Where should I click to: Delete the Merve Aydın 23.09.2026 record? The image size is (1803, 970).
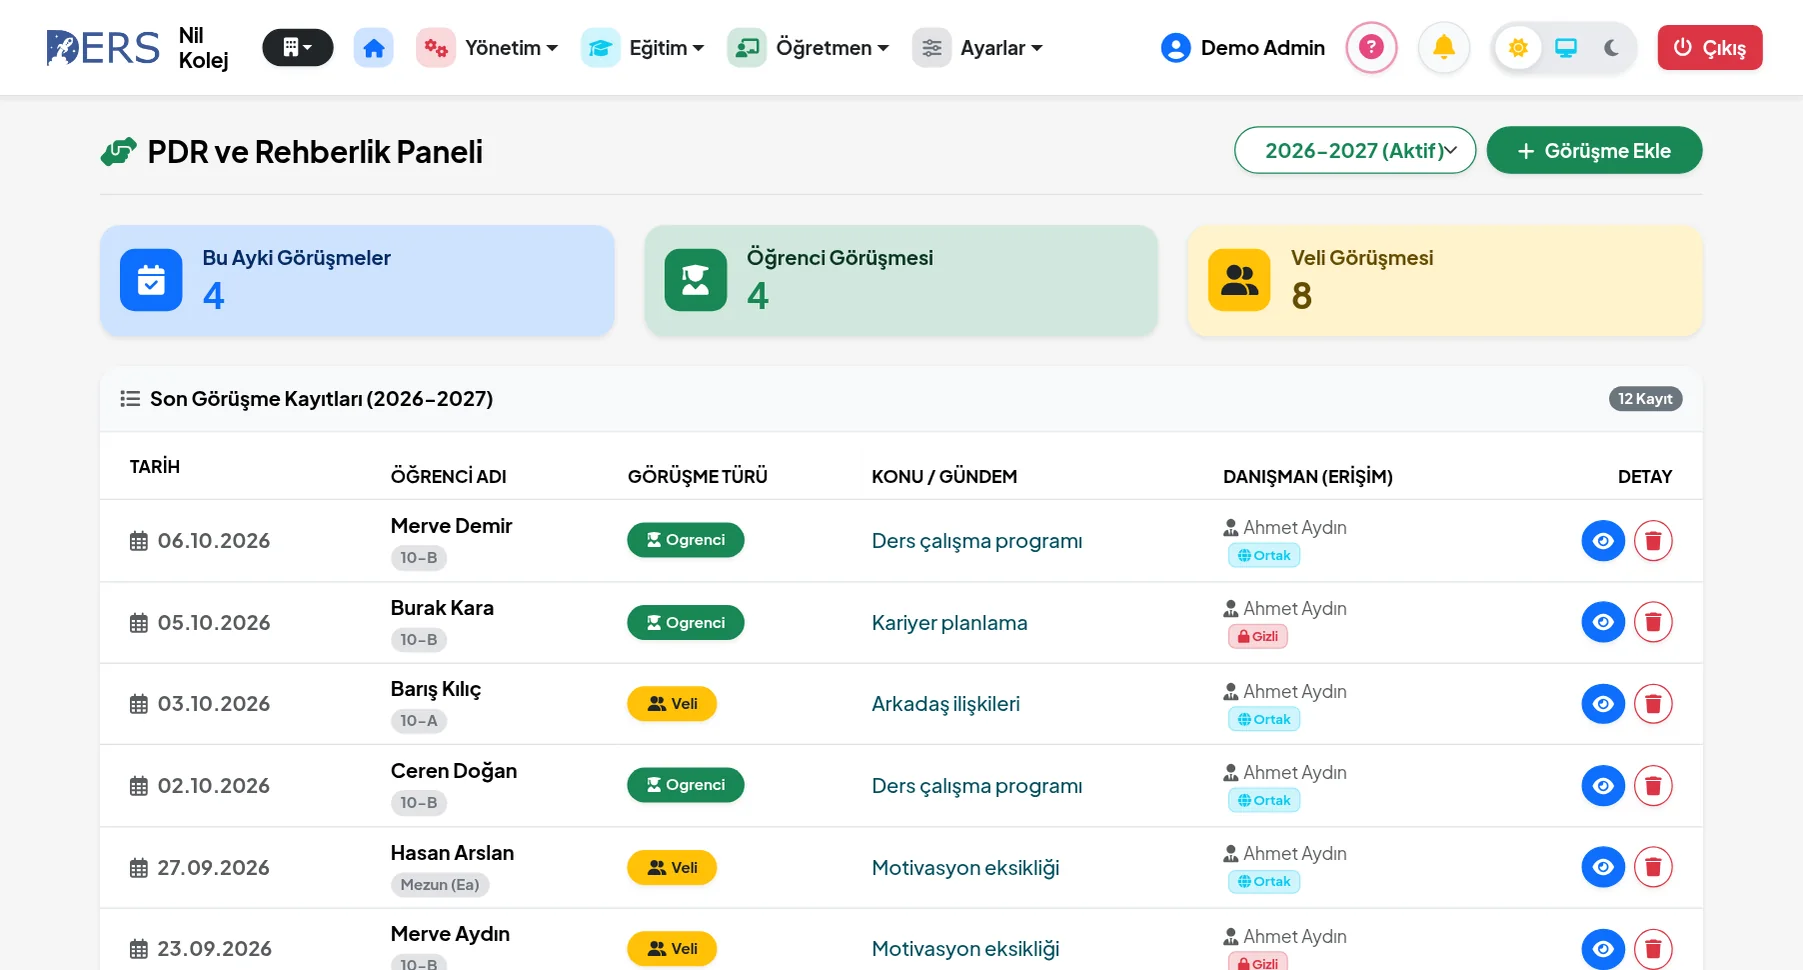click(1653, 949)
